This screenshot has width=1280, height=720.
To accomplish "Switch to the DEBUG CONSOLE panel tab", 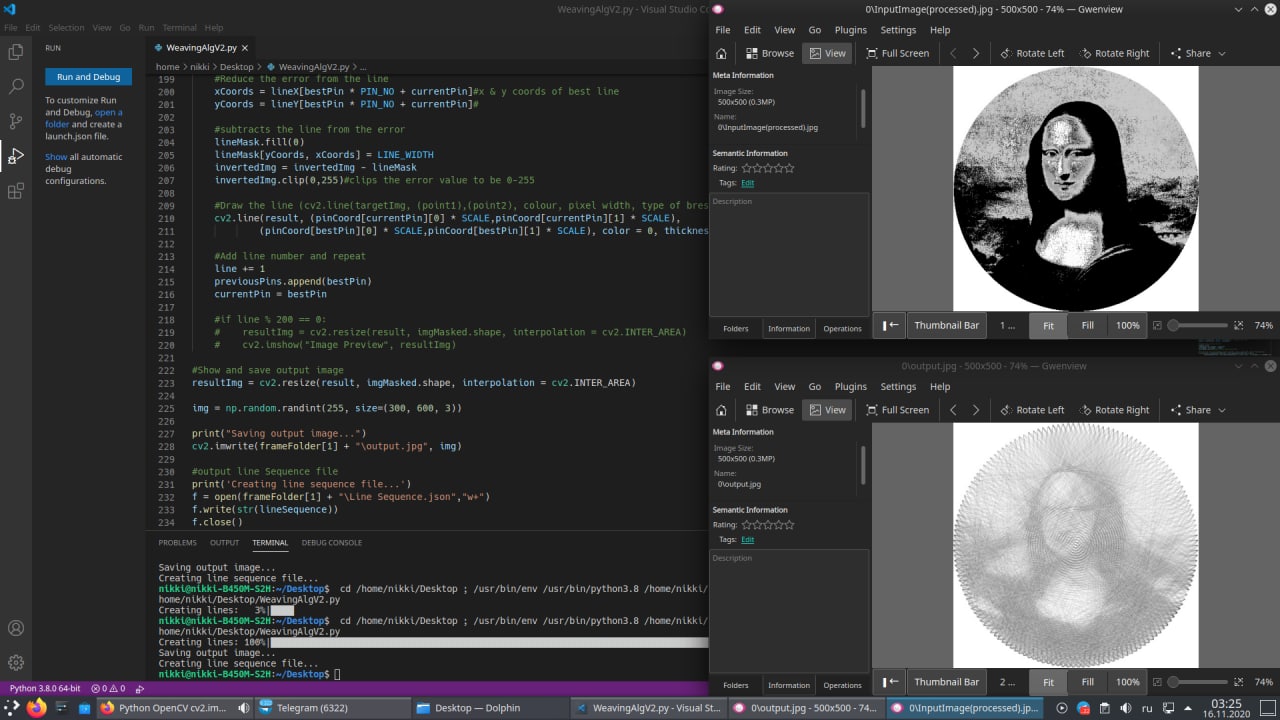I will click(x=332, y=543).
